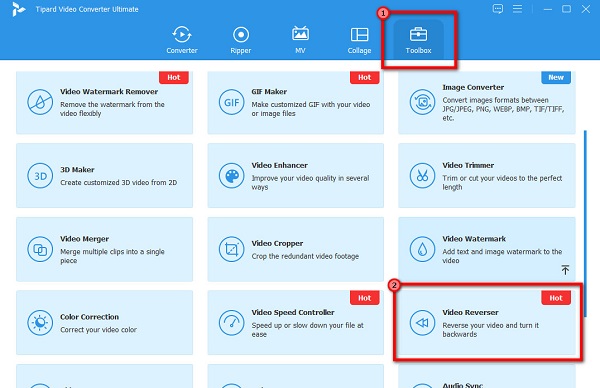This screenshot has width=600, height=388.
Task: Open Video Merger title
Action: [x=85, y=239]
